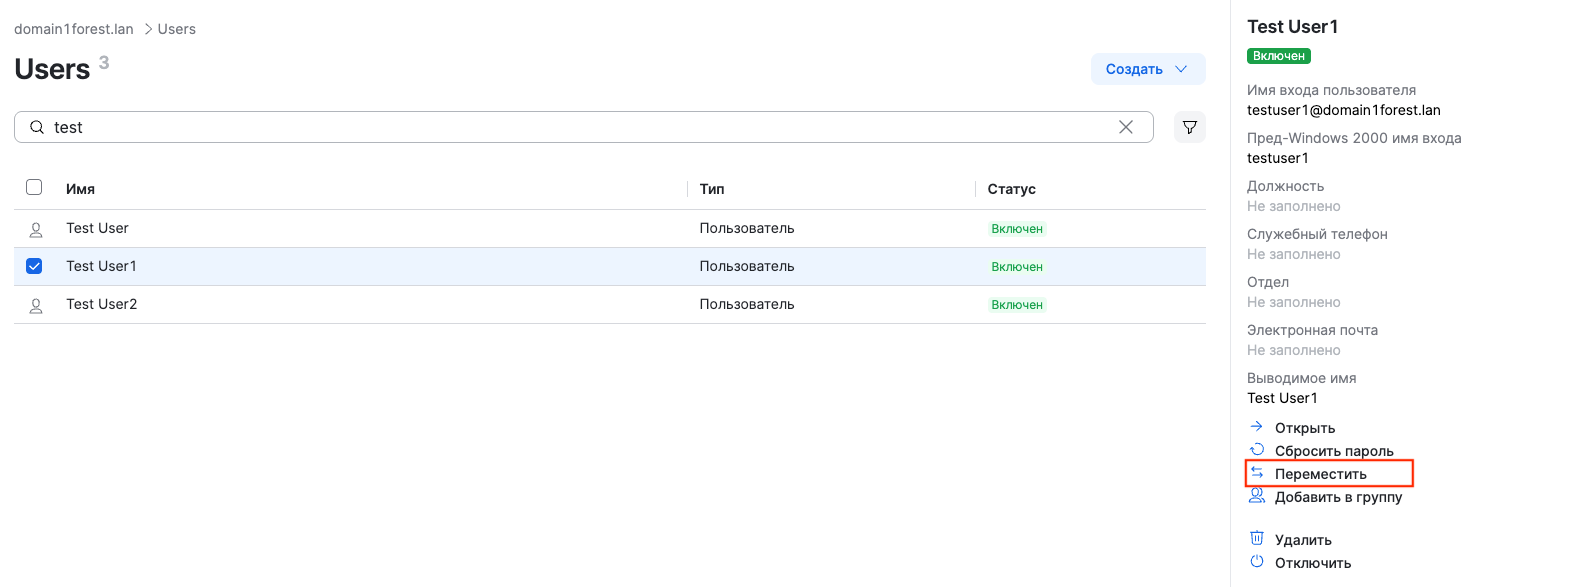This screenshot has height=587, width=1587.
Task: Click the Users breadcrumb item
Action: [177, 29]
